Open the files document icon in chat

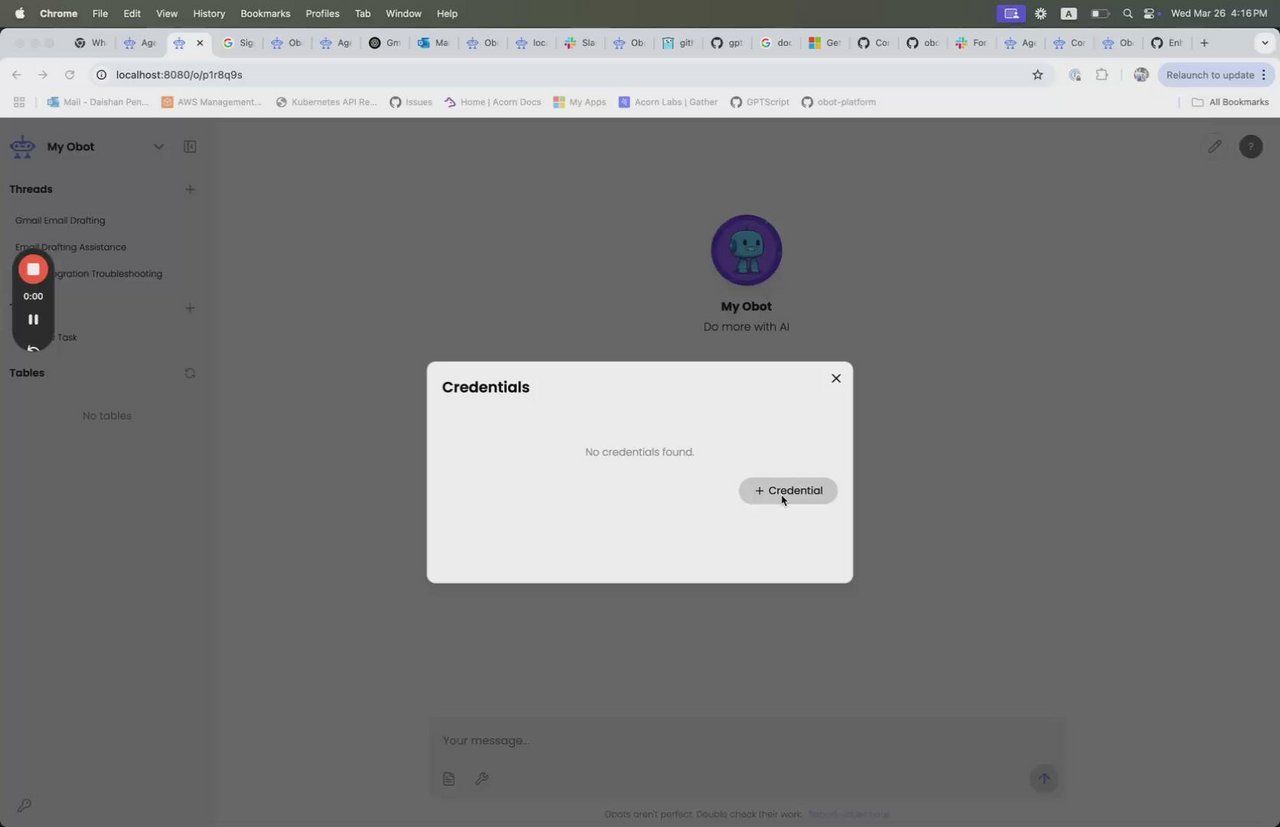tap(449, 779)
